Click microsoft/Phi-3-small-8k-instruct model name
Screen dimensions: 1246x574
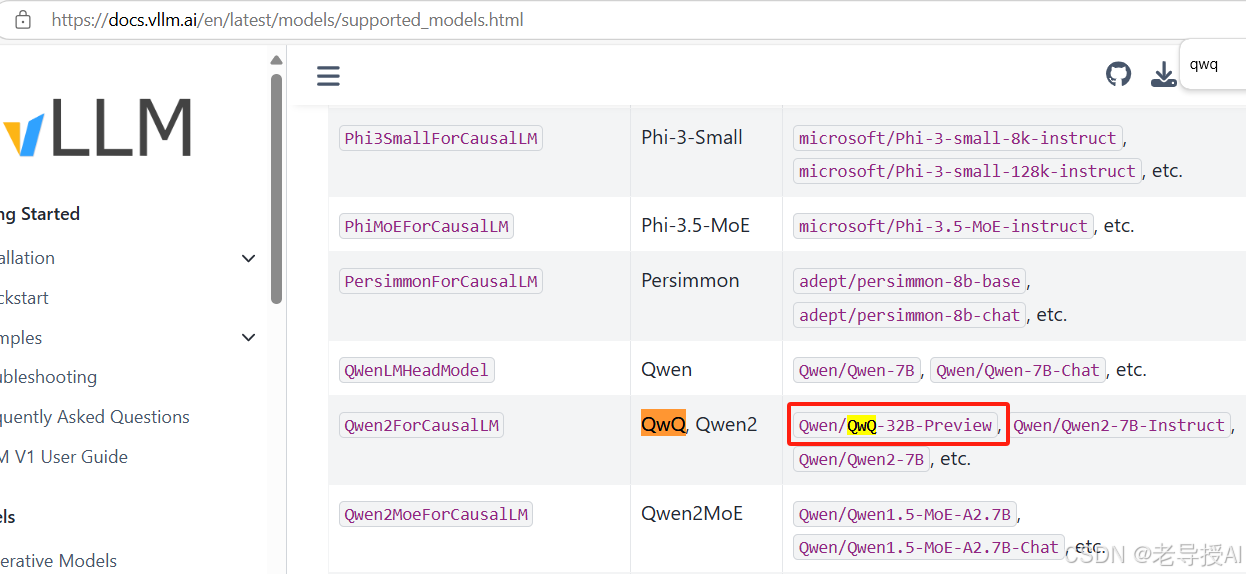pos(958,138)
